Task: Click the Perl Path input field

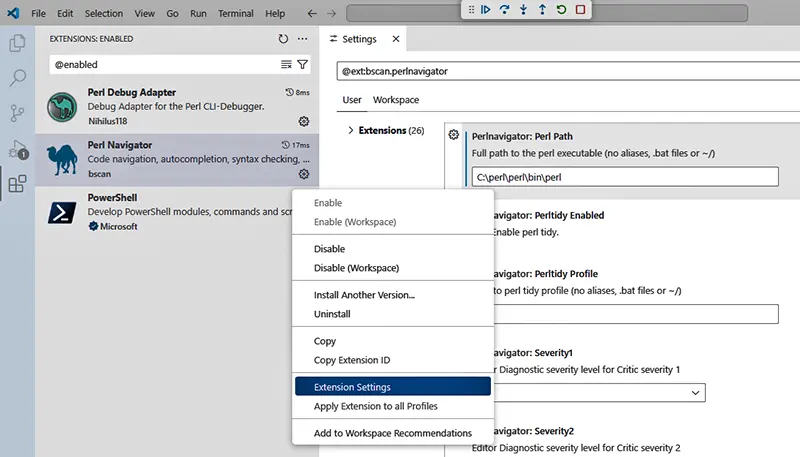Action: pyautogui.click(x=625, y=177)
